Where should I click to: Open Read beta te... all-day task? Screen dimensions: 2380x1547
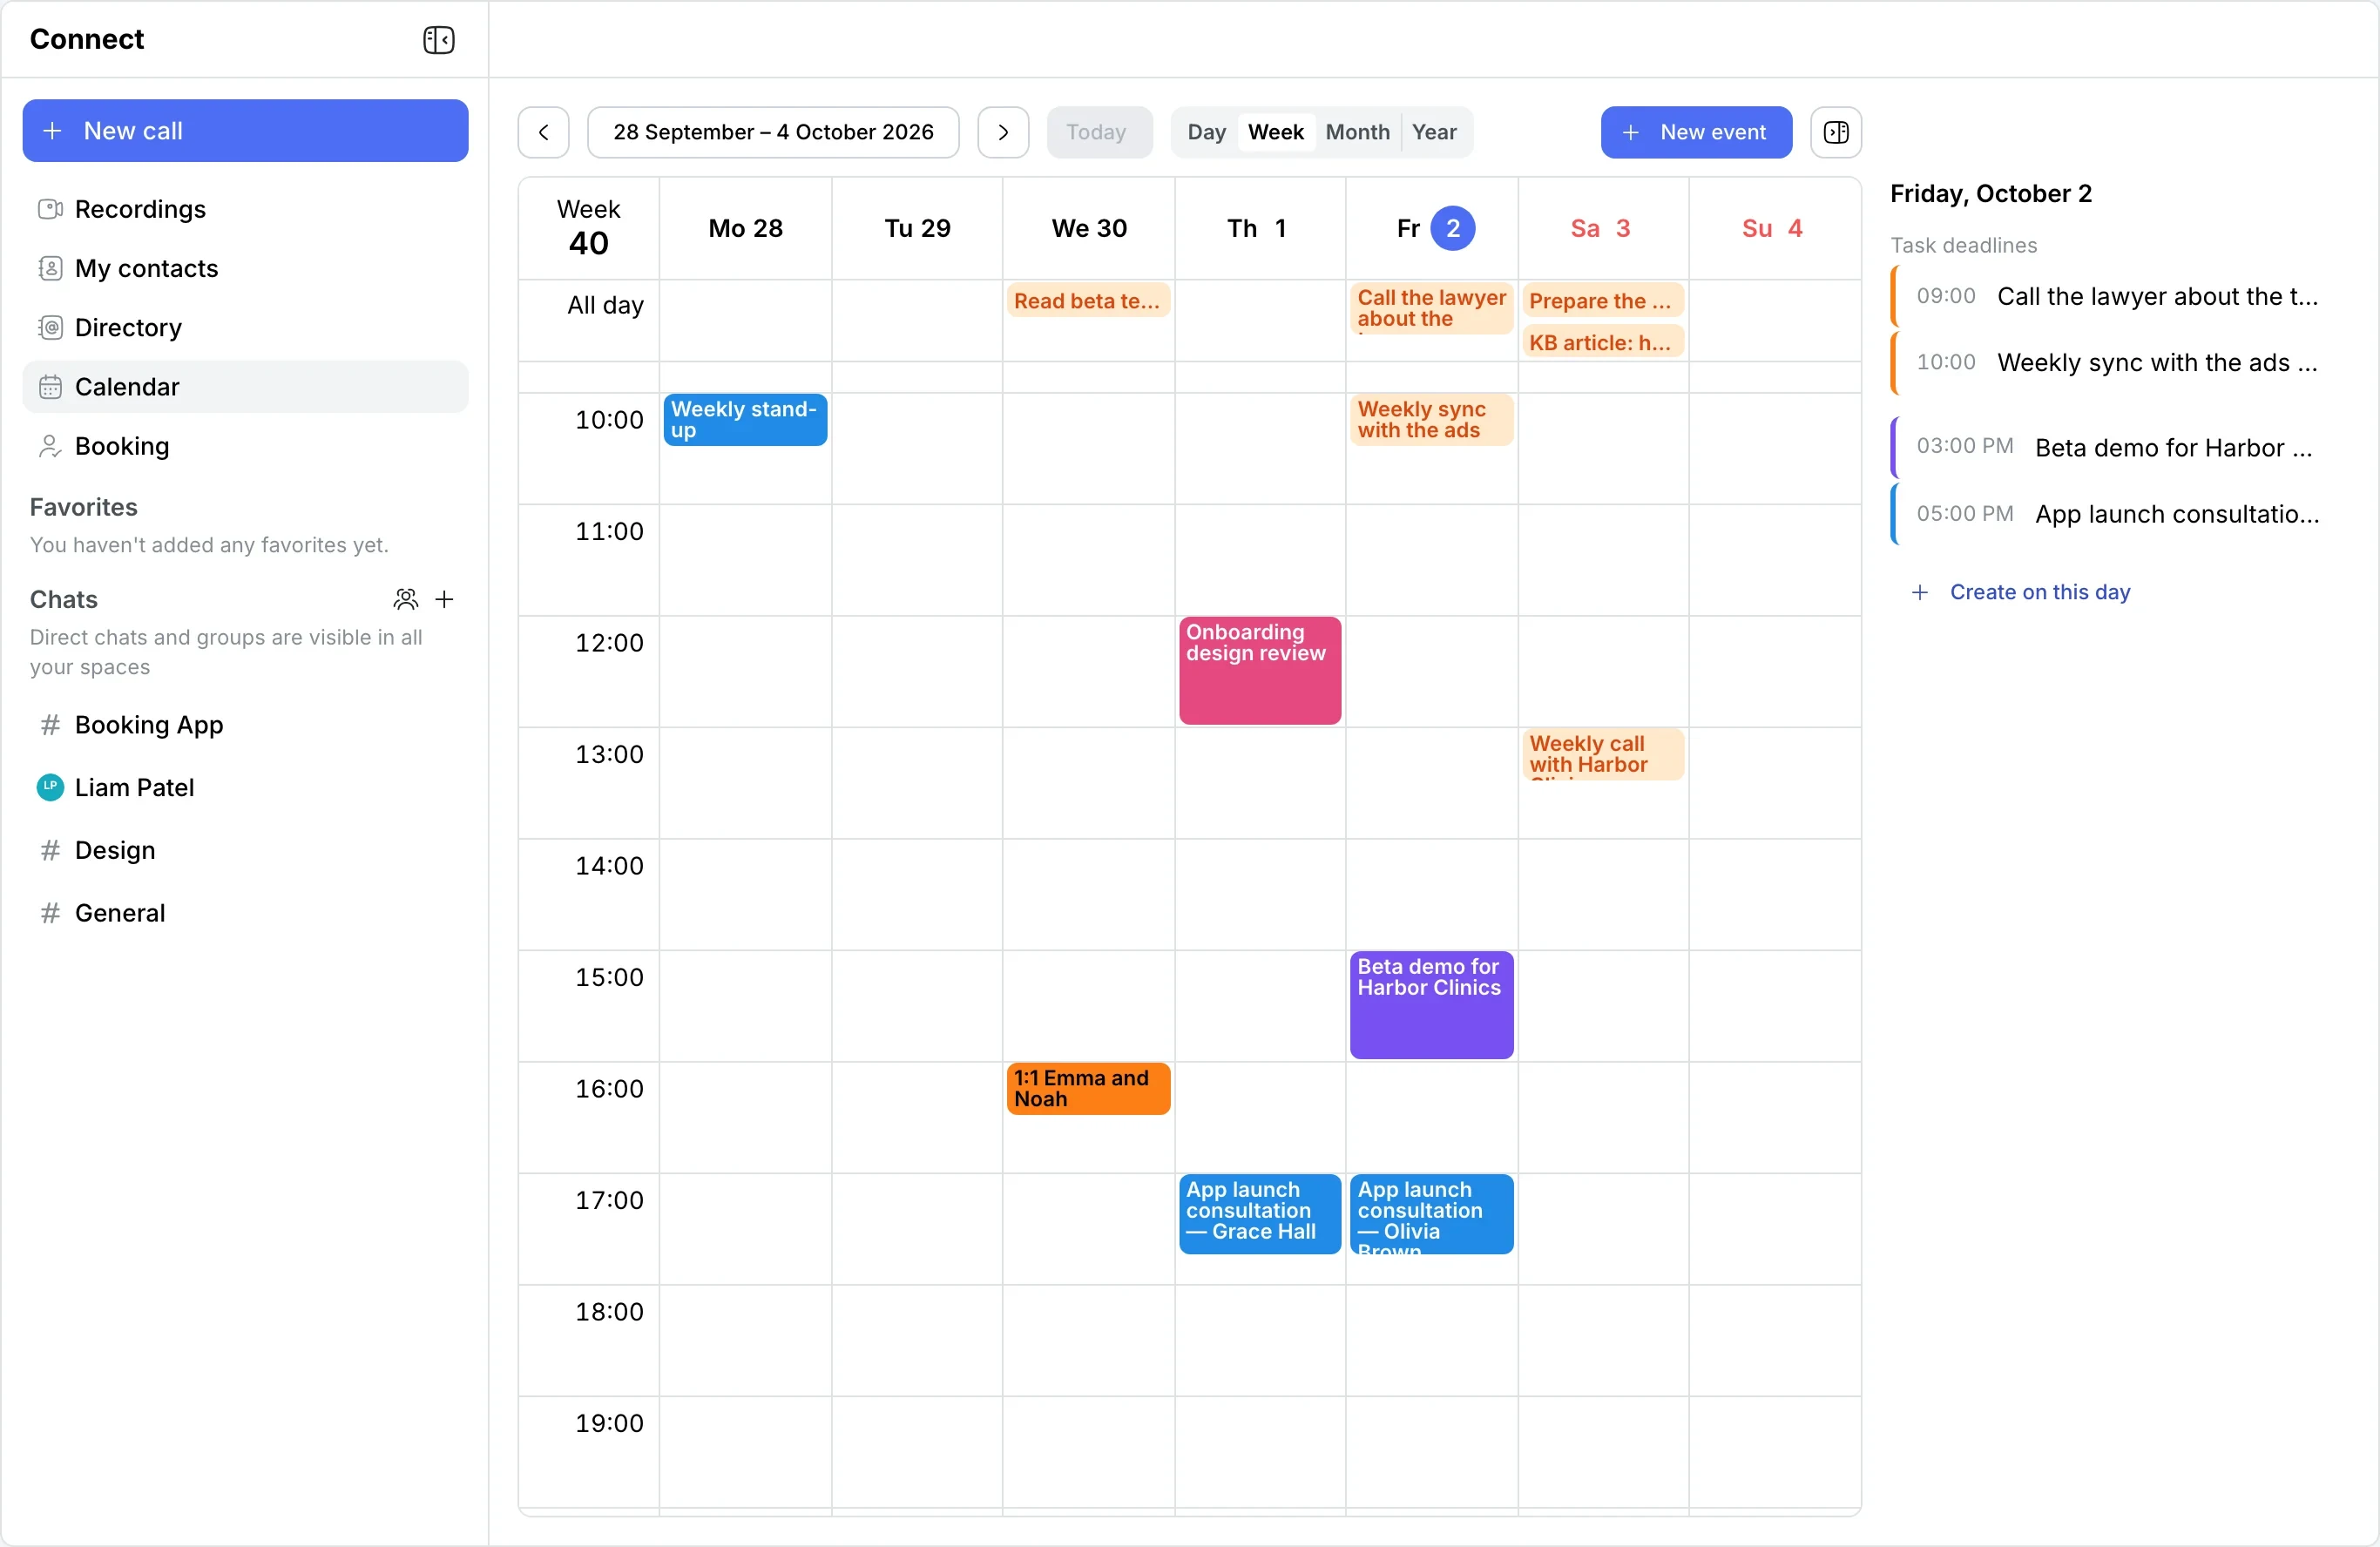click(x=1088, y=300)
